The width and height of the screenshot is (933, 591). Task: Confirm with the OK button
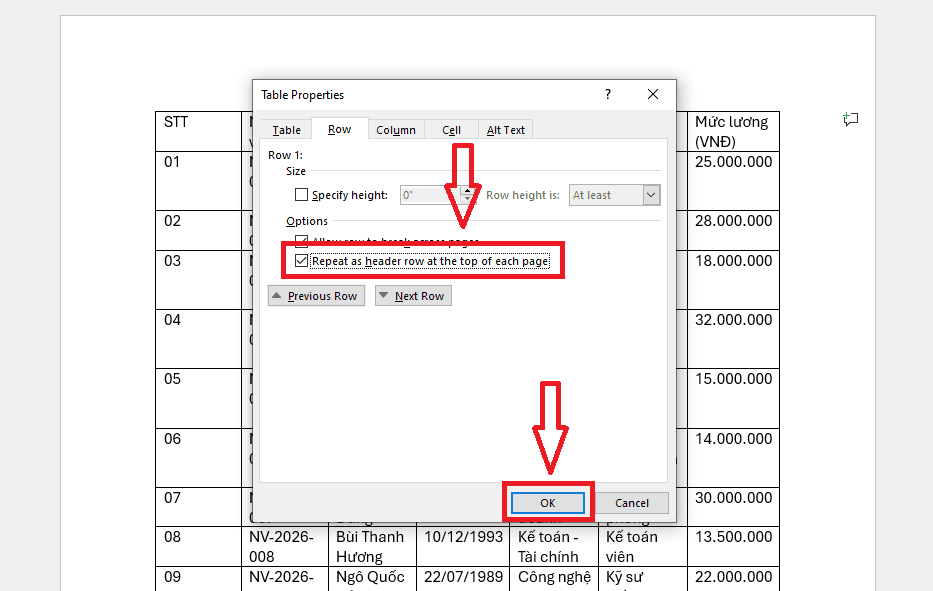click(x=547, y=503)
